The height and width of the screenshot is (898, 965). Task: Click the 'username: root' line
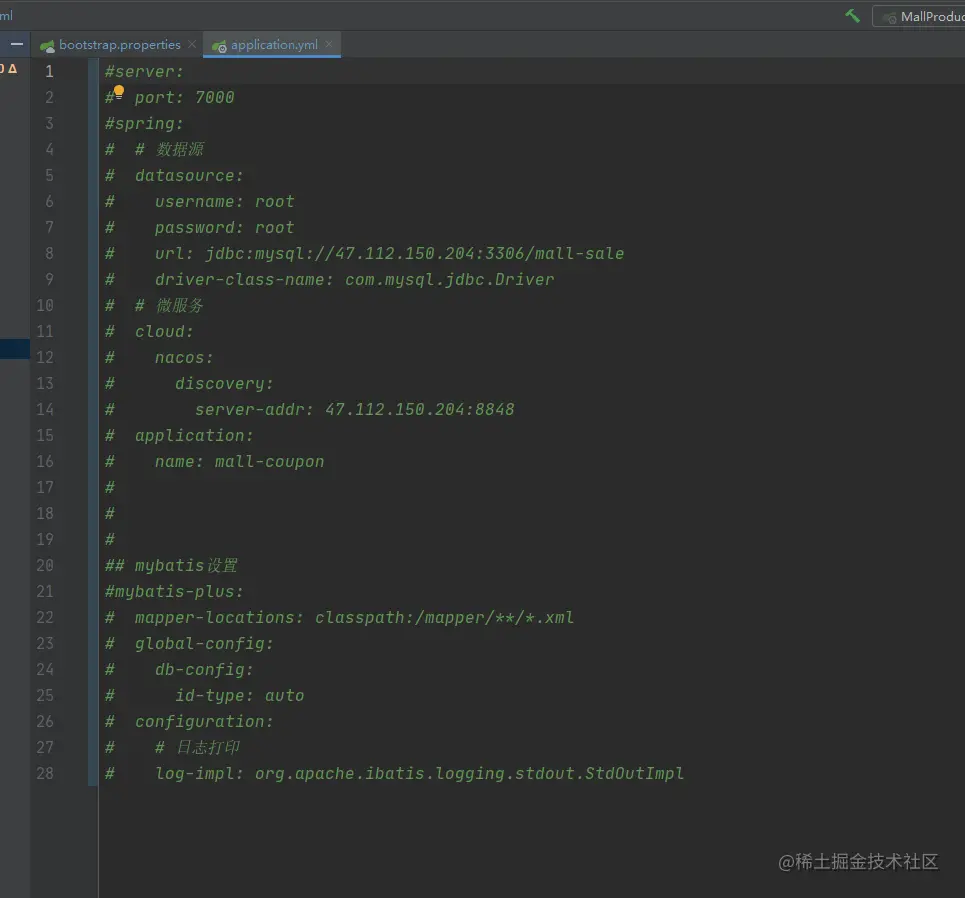(x=225, y=201)
